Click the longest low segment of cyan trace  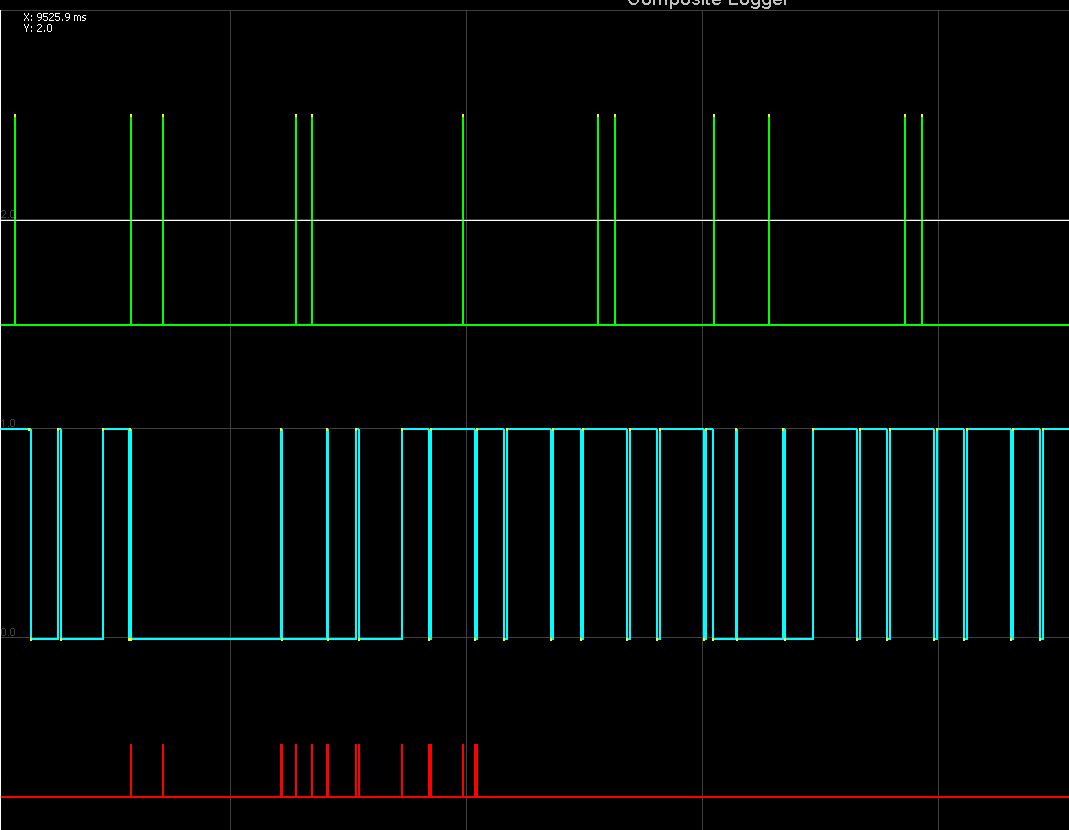tap(205, 639)
